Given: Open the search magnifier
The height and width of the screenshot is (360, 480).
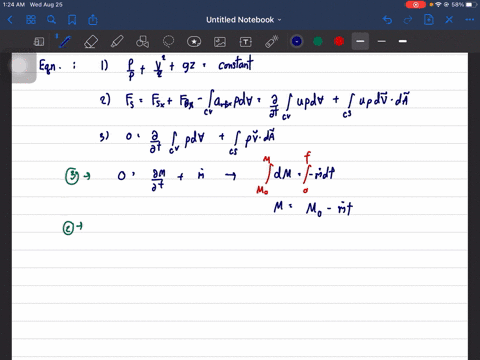Looking at the screenshot, I should point(51,20).
